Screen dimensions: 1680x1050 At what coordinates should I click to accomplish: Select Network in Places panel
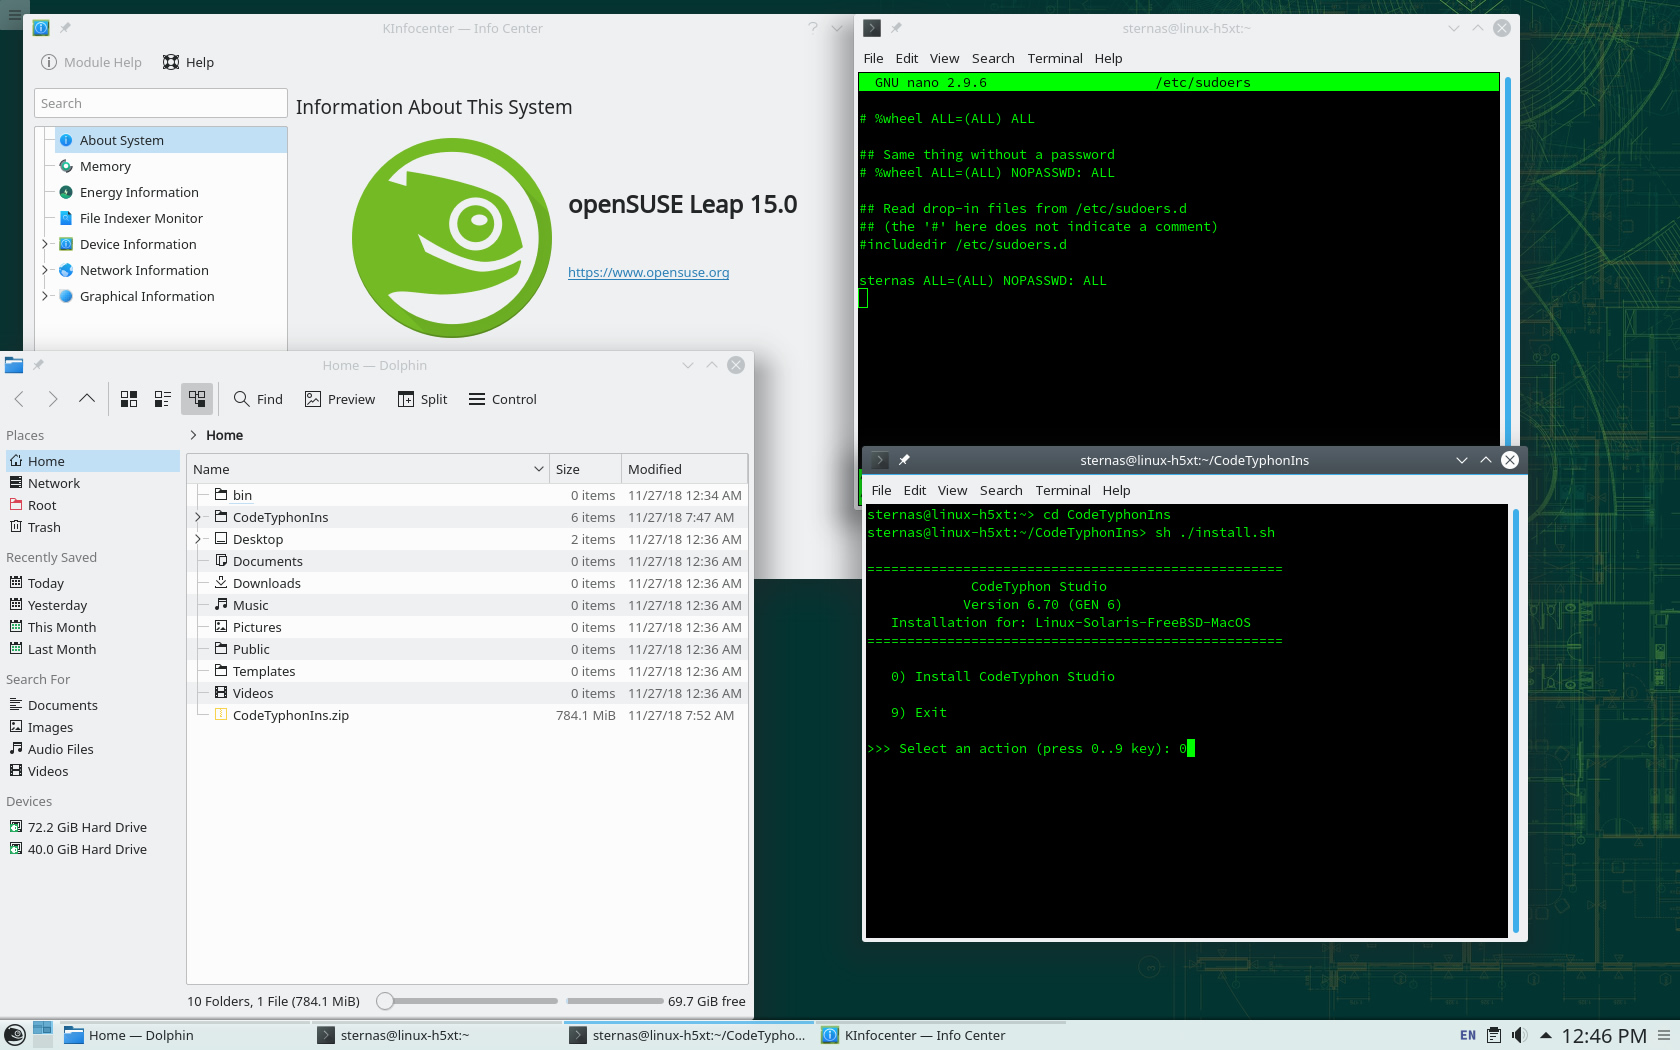click(x=93, y=483)
